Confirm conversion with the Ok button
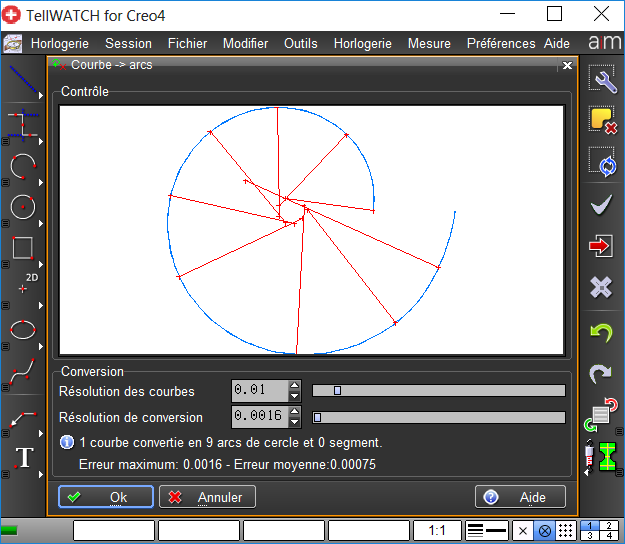 (106, 497)
